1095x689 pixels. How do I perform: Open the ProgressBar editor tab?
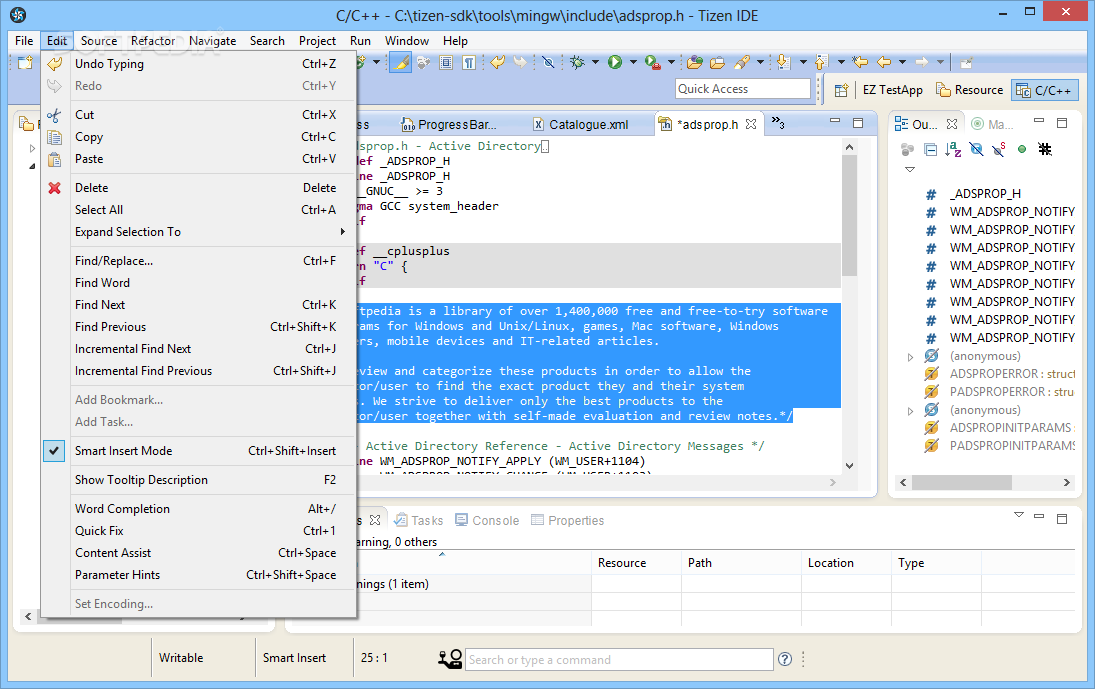tap(449, 124)
